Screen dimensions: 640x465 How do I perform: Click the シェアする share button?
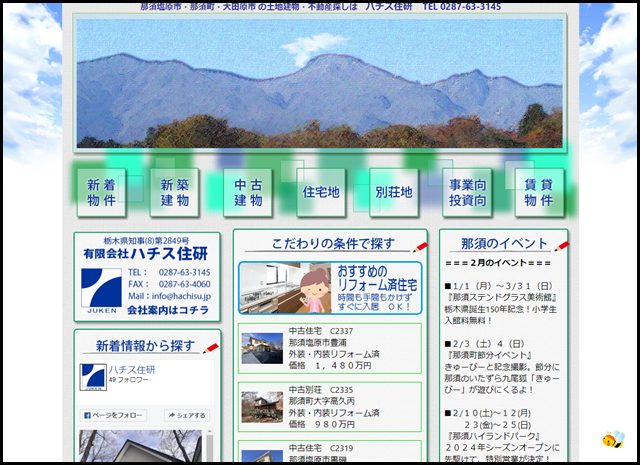tap(187, 415)
